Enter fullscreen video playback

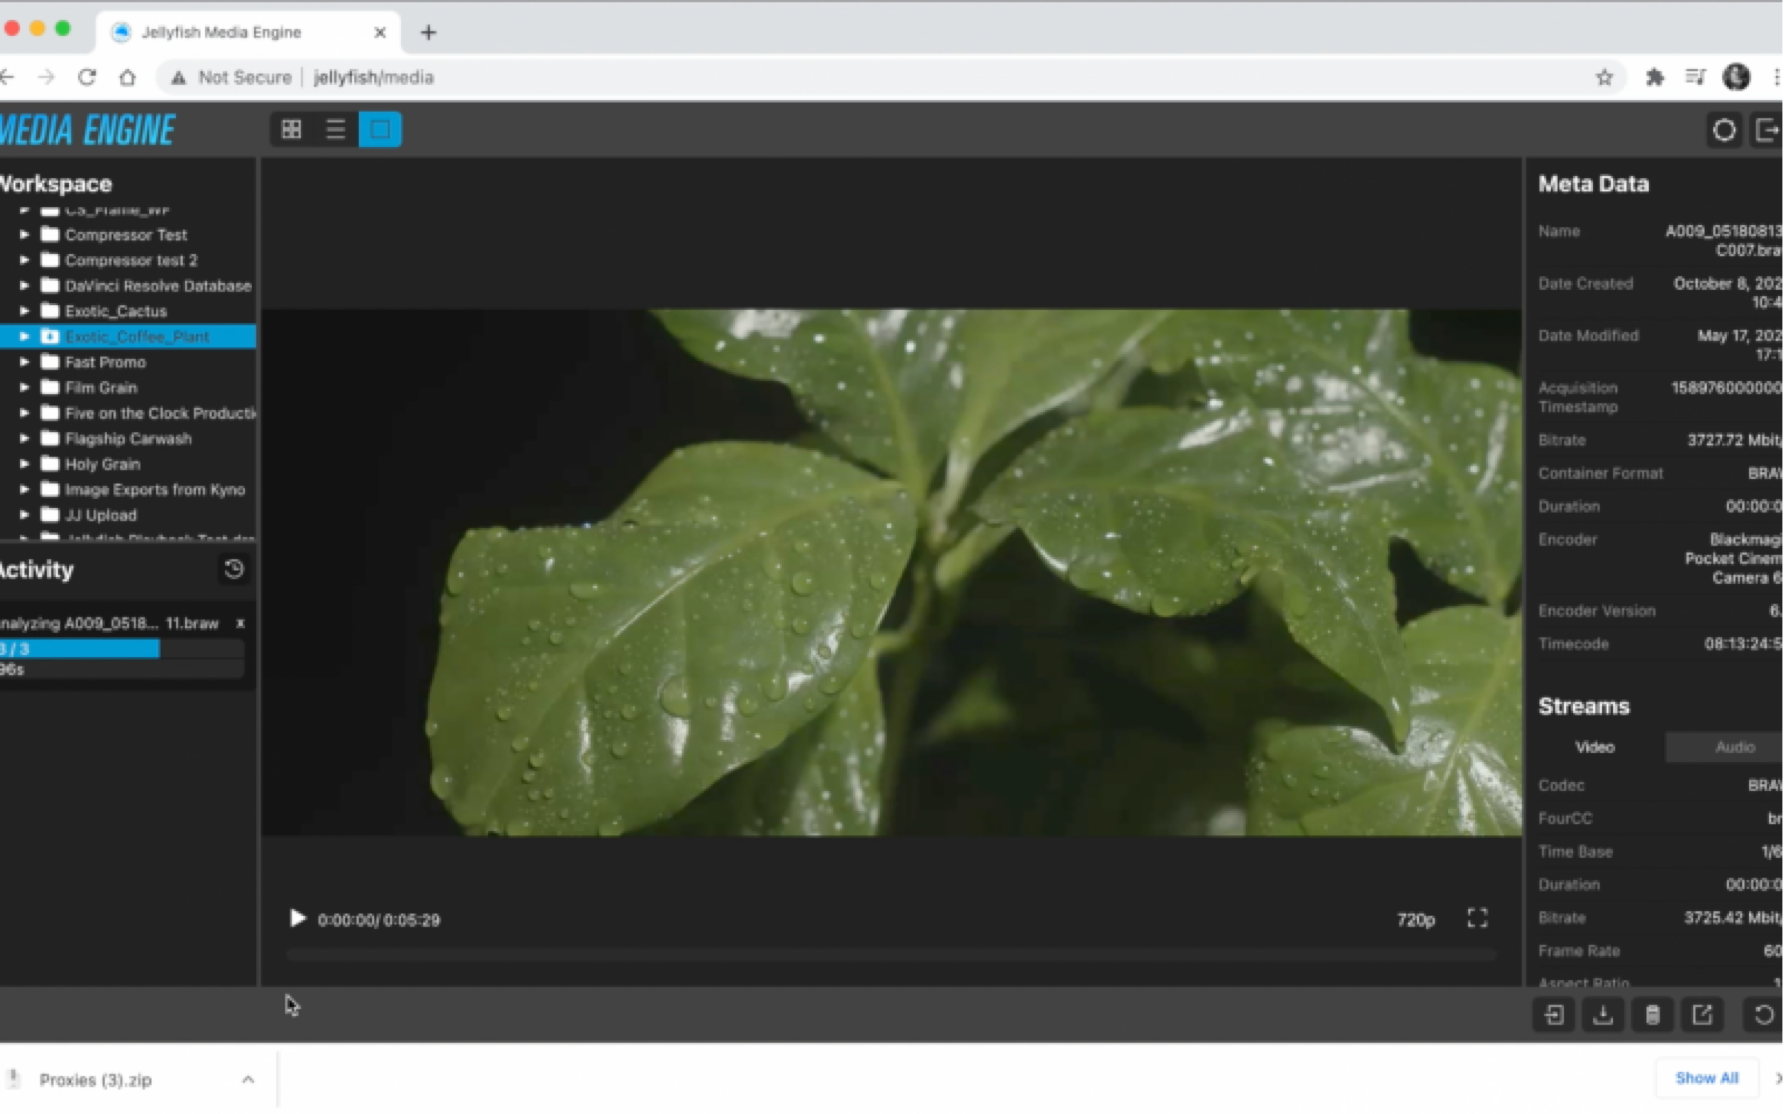[x=1477, y=918]
